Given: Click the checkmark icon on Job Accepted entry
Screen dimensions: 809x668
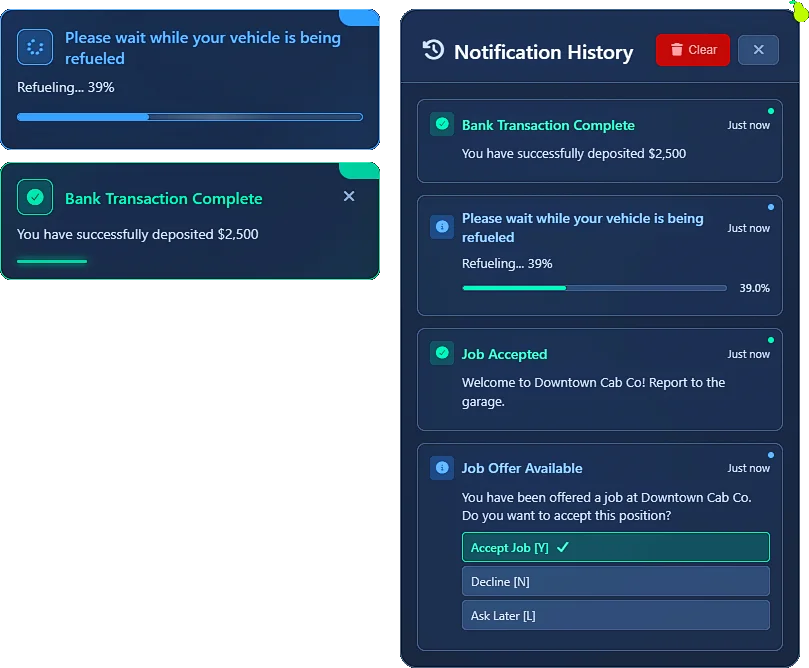Looking at the screenshot, I should click(441, 353).
